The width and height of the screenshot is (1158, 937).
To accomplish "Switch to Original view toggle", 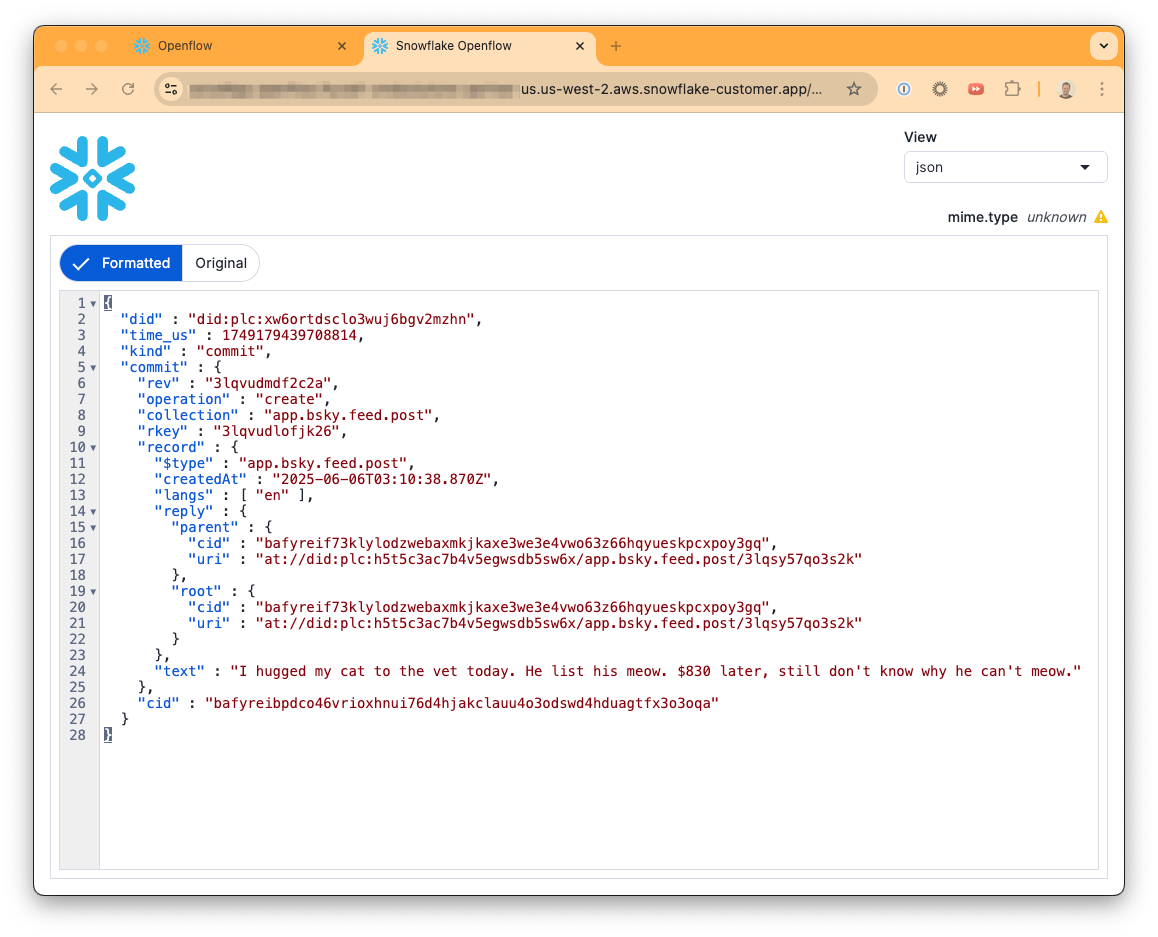I will click(221, 263).
